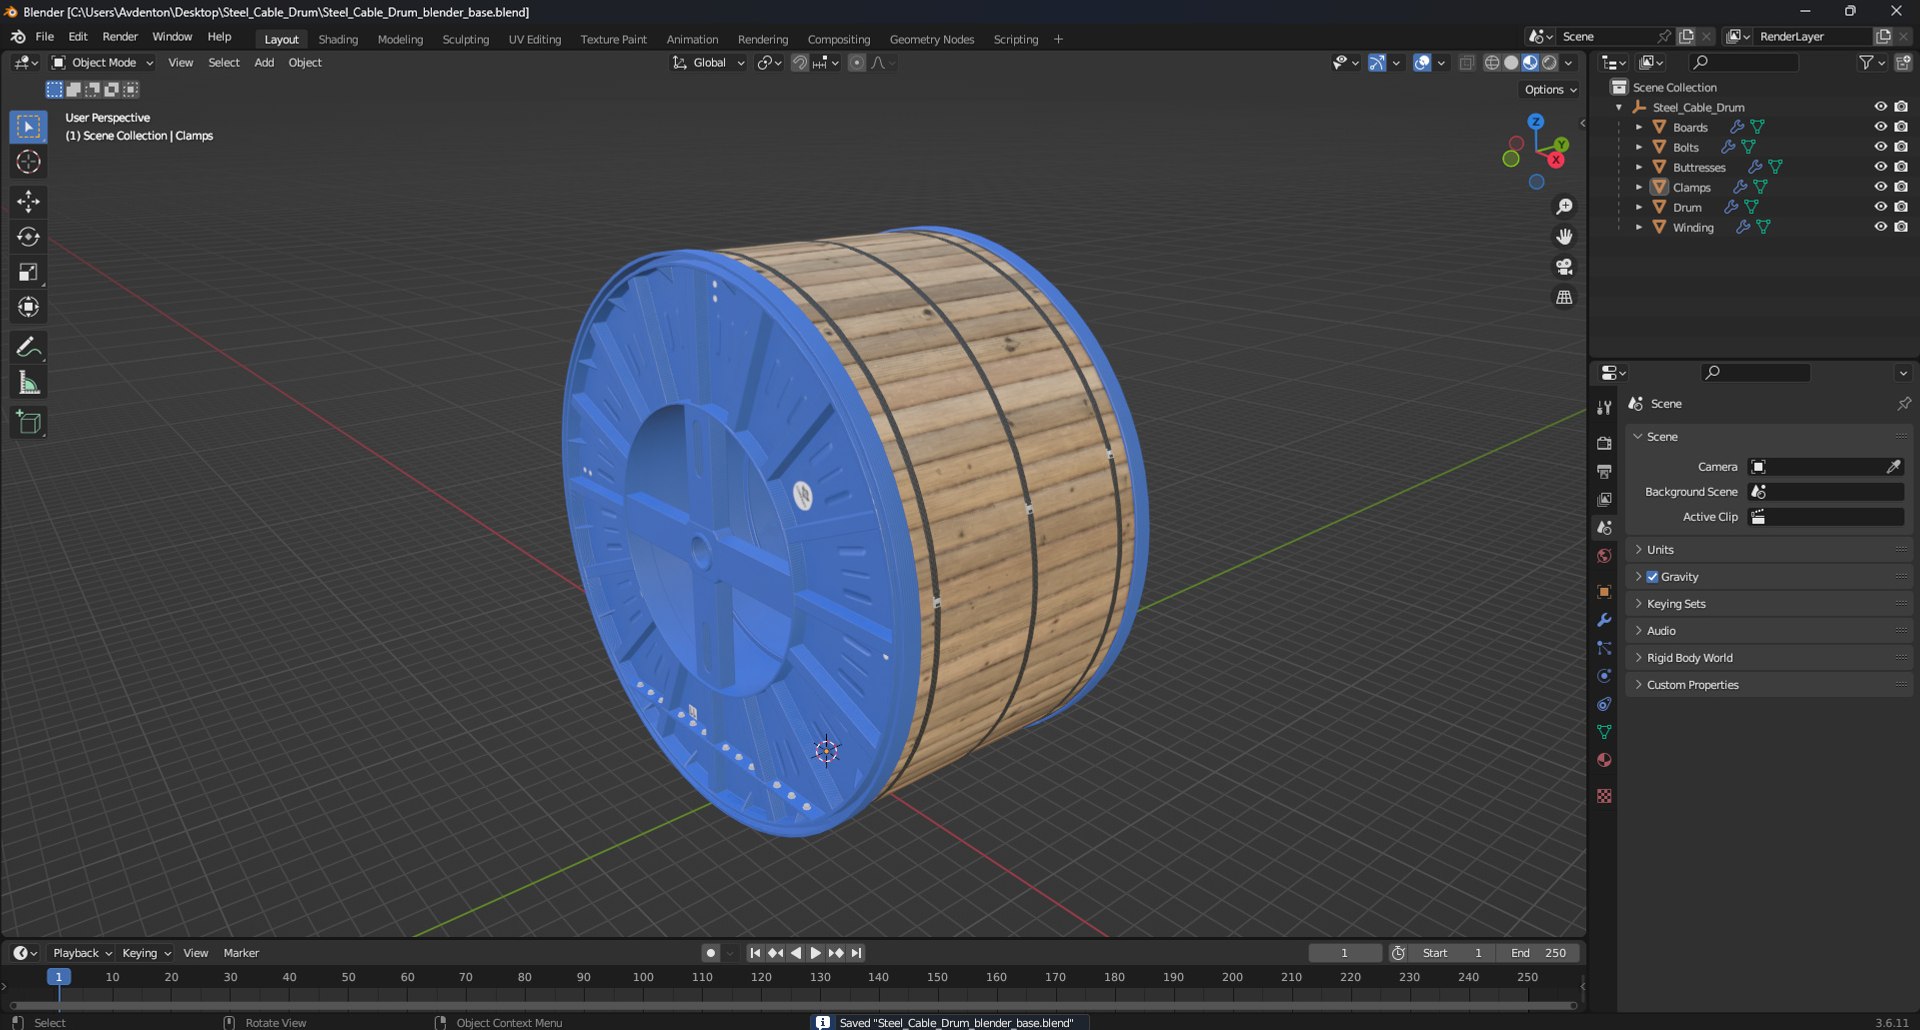Select the Scale tool
The height and width of the screenshot is (1030, 1920).
[x=28, y=272]
